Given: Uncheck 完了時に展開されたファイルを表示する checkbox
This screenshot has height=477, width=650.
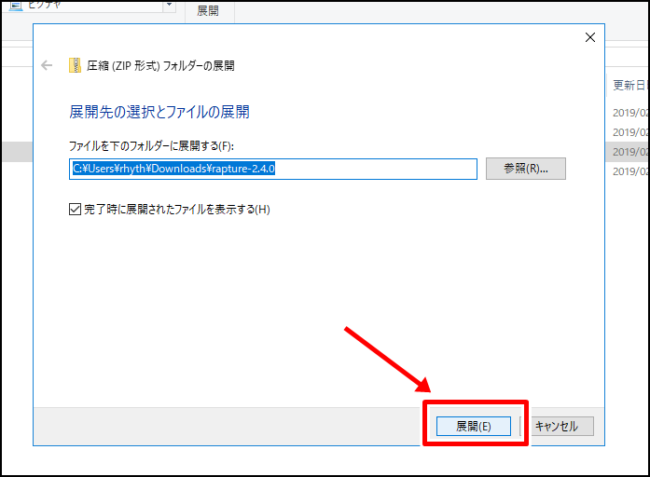Looking at the screenshot, I should [75, 209].
